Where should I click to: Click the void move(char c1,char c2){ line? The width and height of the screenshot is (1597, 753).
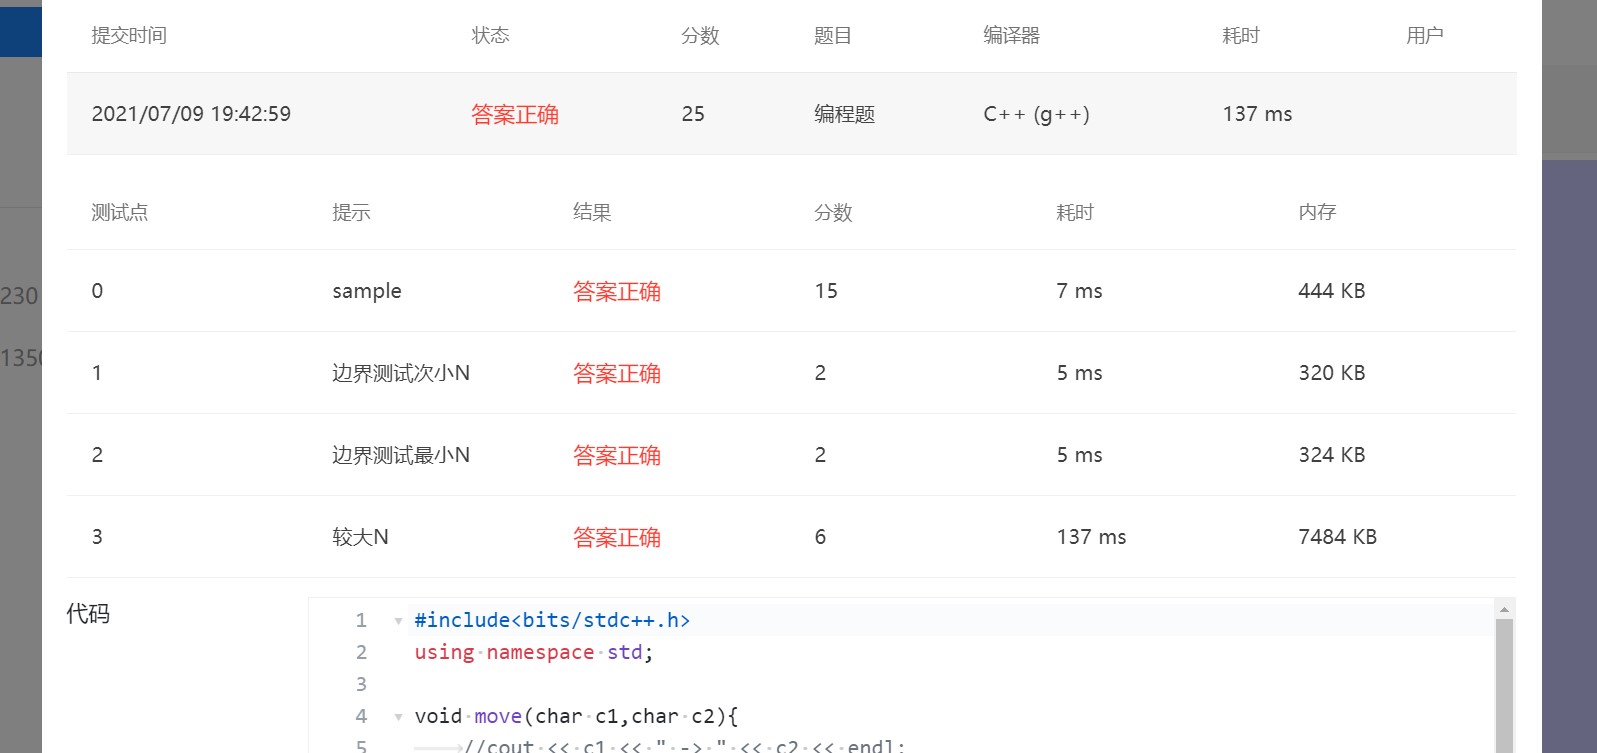pos(577,716)
